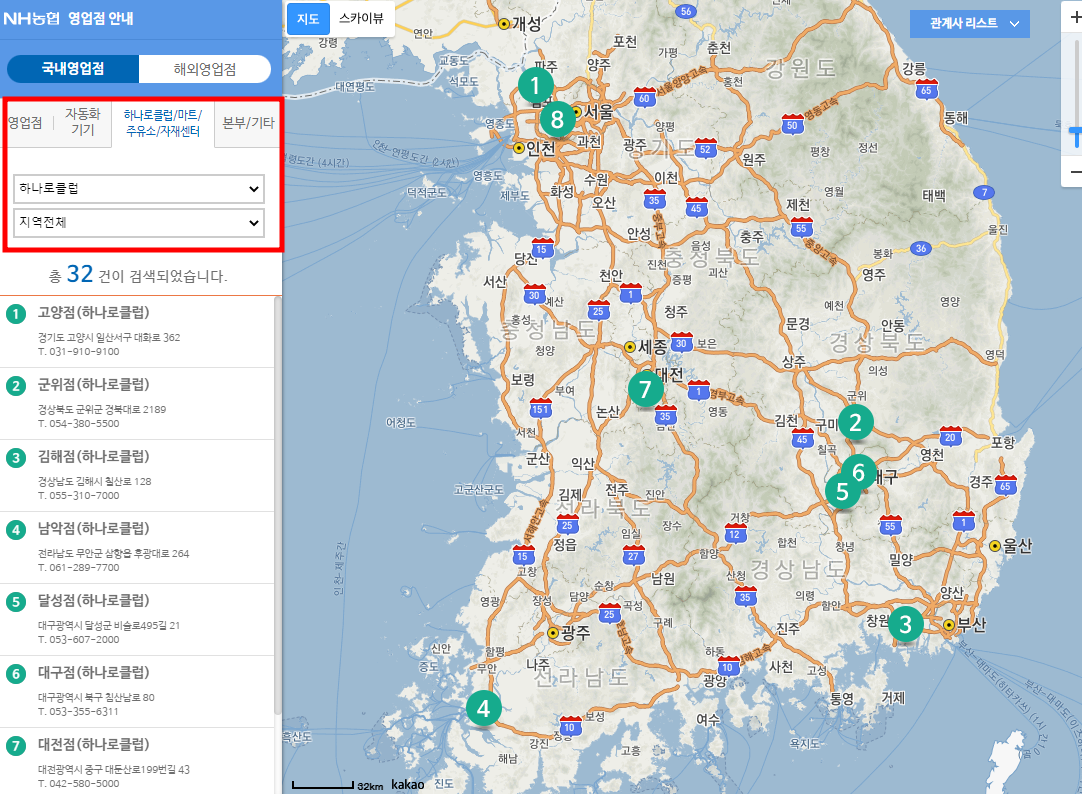
Task: Click map marker 5 near Dalseong
Action: (843, 491)
